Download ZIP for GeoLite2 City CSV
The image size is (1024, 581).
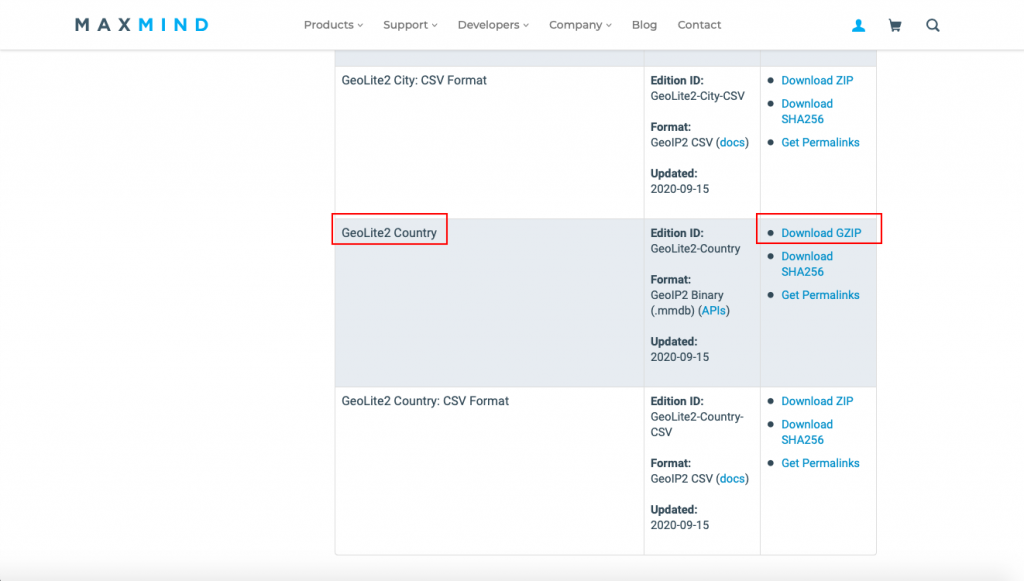(x=817, y=80)
